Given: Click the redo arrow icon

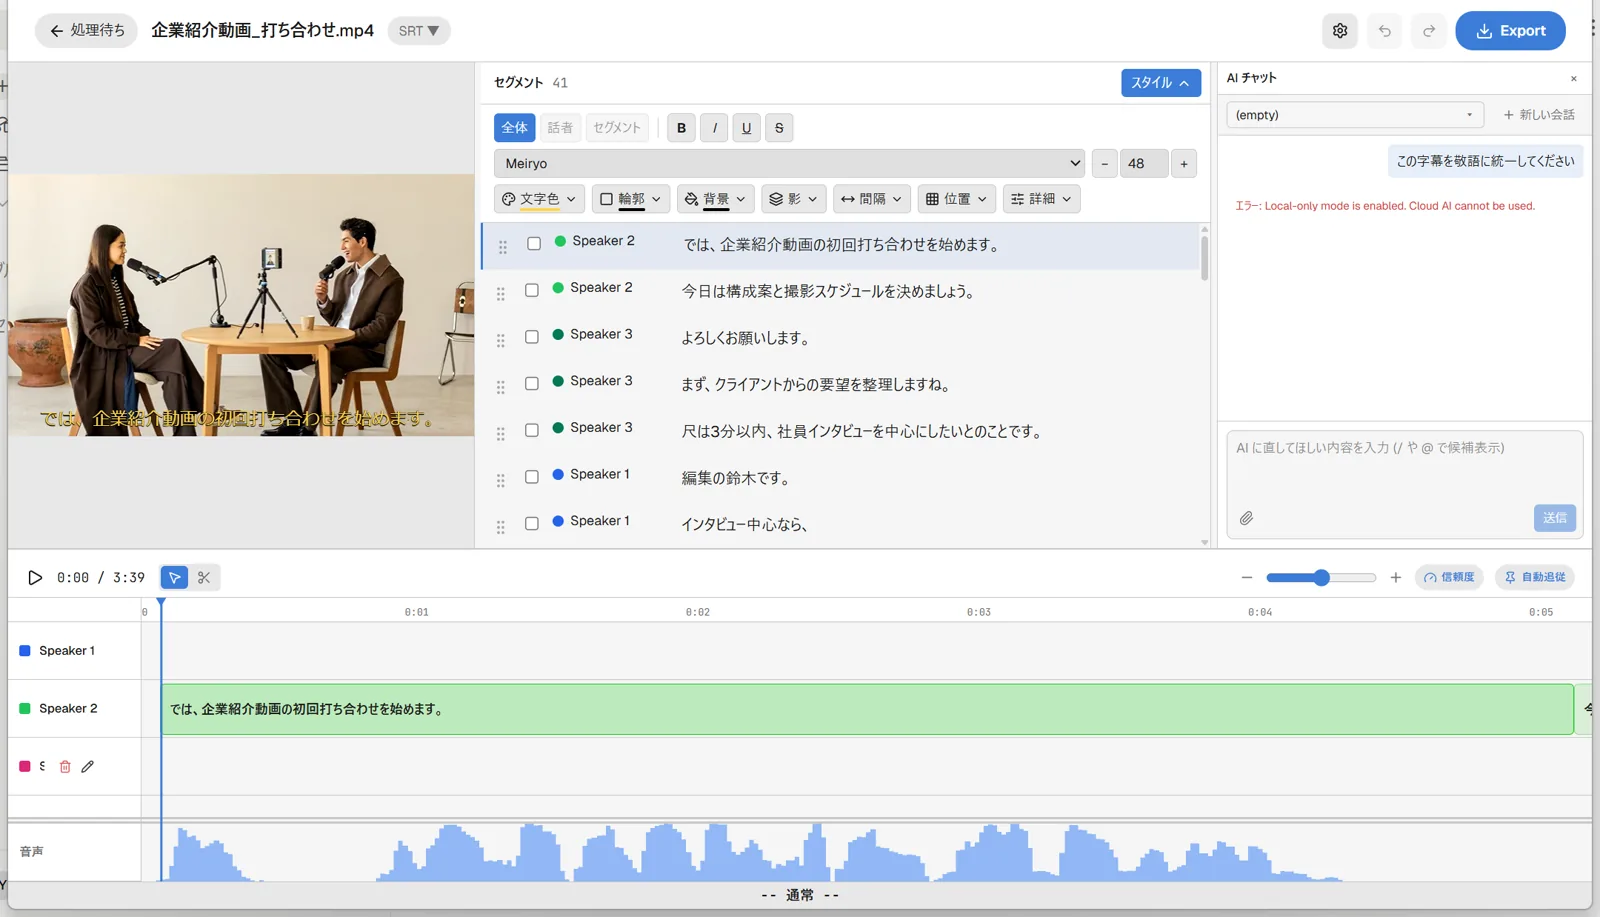Looking at the screenshot, I should click(x=1429, y=31).
